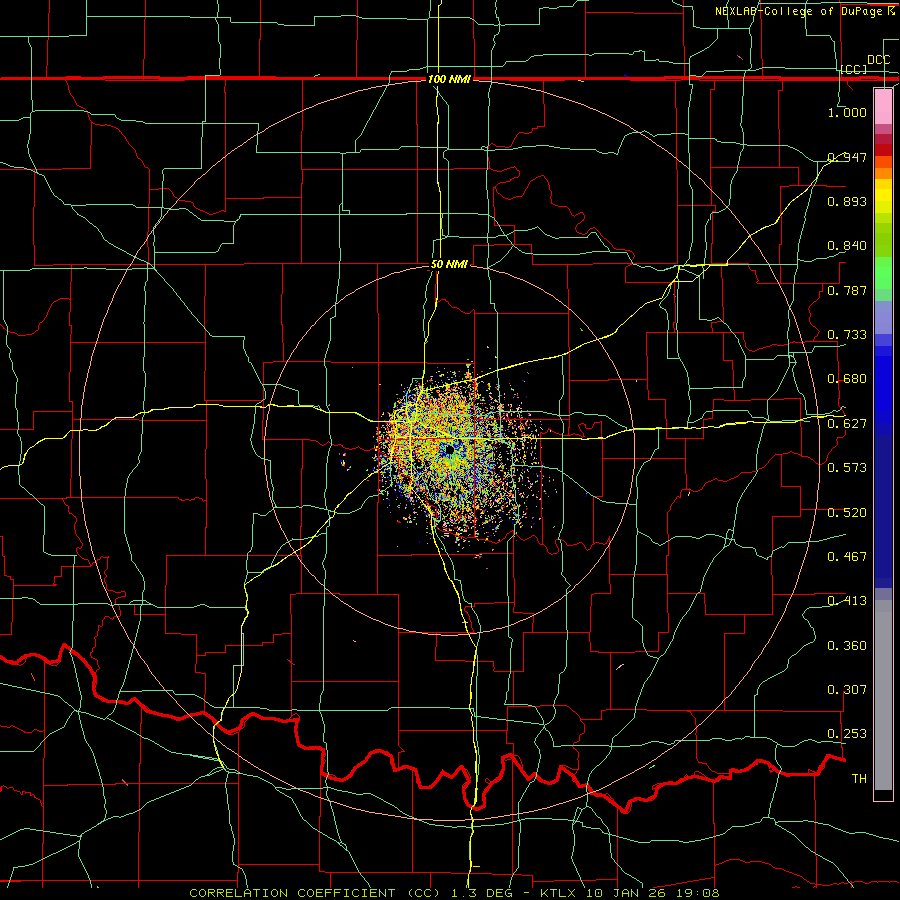The image size is (900, 900).
Task: Click the 0.627 legend value
Action: click(847, 424)
